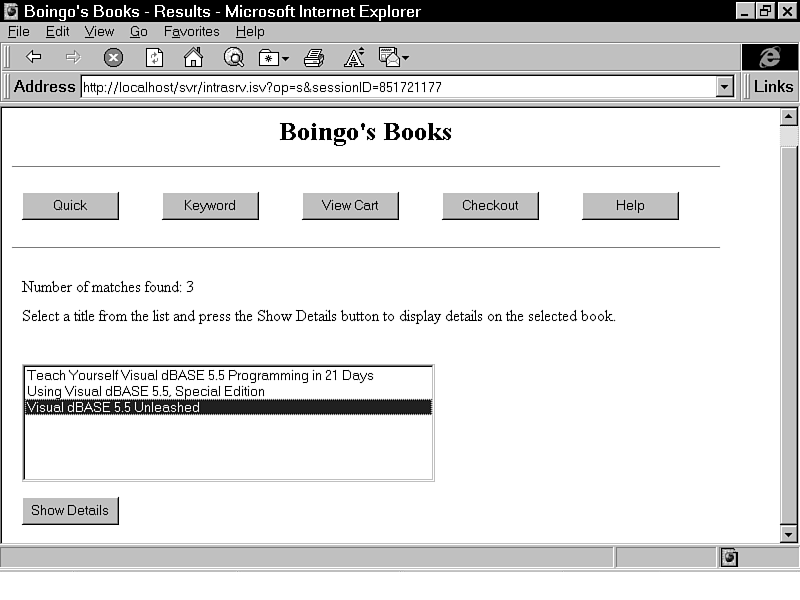Image resolution: width=800 pixels, height=600 pixels.
Task: Click the vertical scrollbar down arrow
Action: 788,534
